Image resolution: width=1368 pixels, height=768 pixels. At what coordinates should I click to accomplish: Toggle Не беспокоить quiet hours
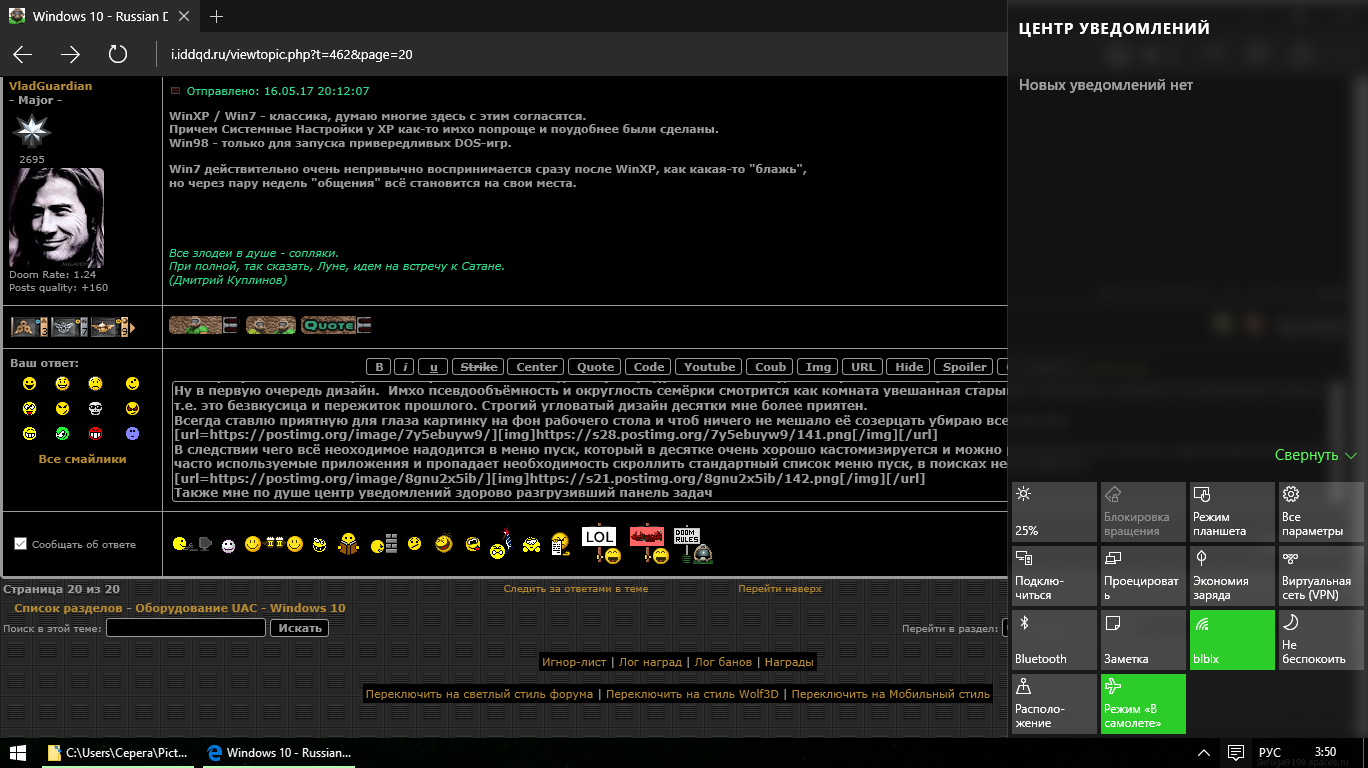(1321, 639)
